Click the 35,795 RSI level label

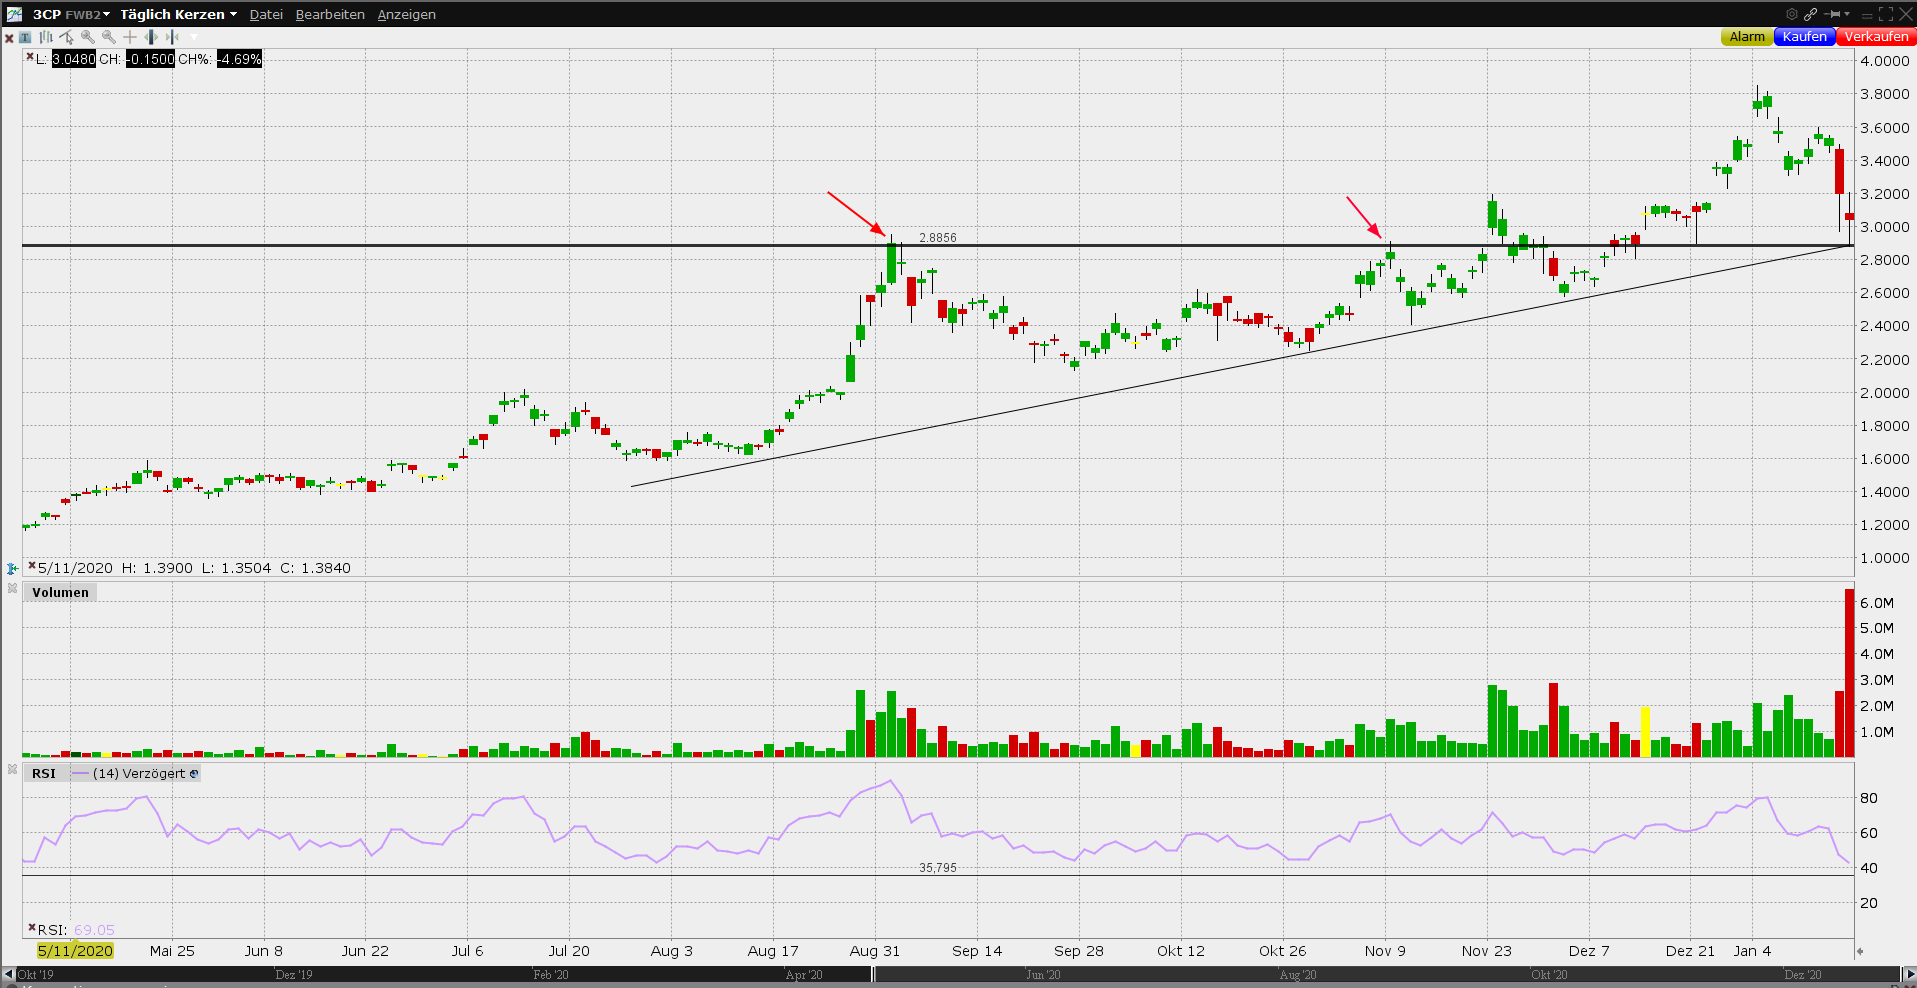(938, 868)
